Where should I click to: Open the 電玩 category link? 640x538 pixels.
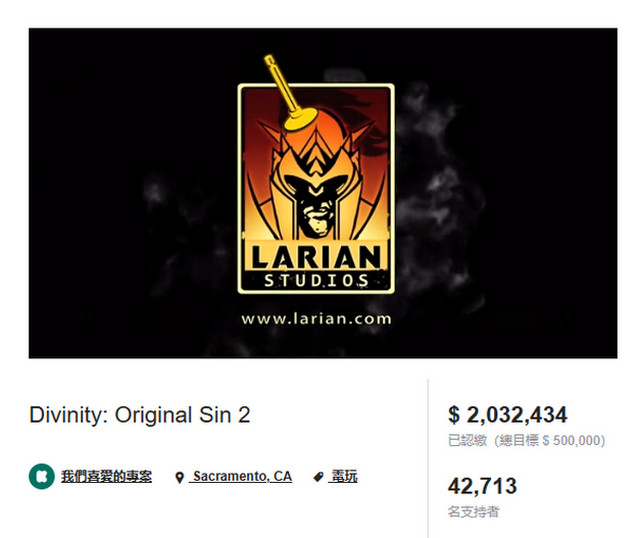click(x=343, y=476)
